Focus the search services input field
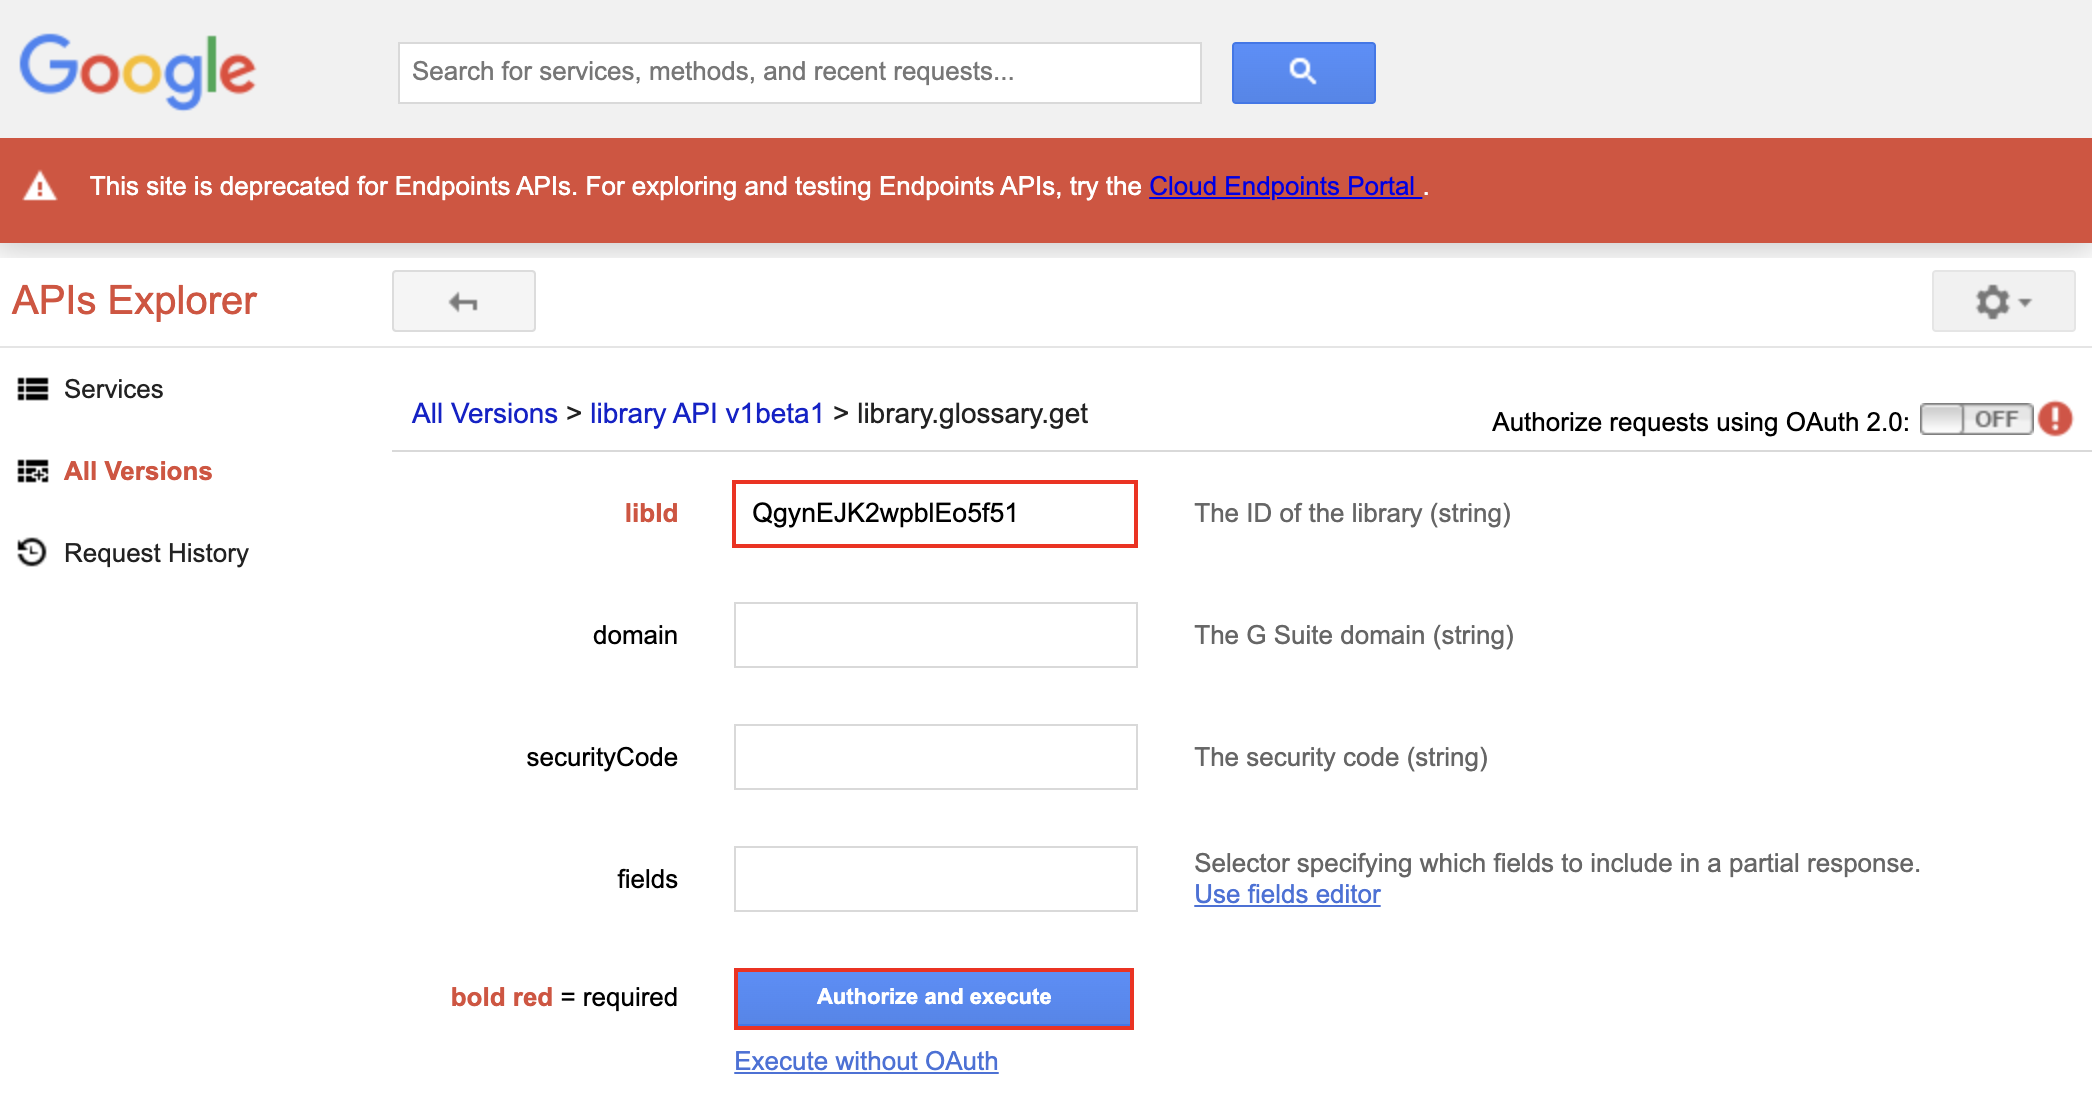The width and height of the screenshot is (2092, 1112). 800,72
